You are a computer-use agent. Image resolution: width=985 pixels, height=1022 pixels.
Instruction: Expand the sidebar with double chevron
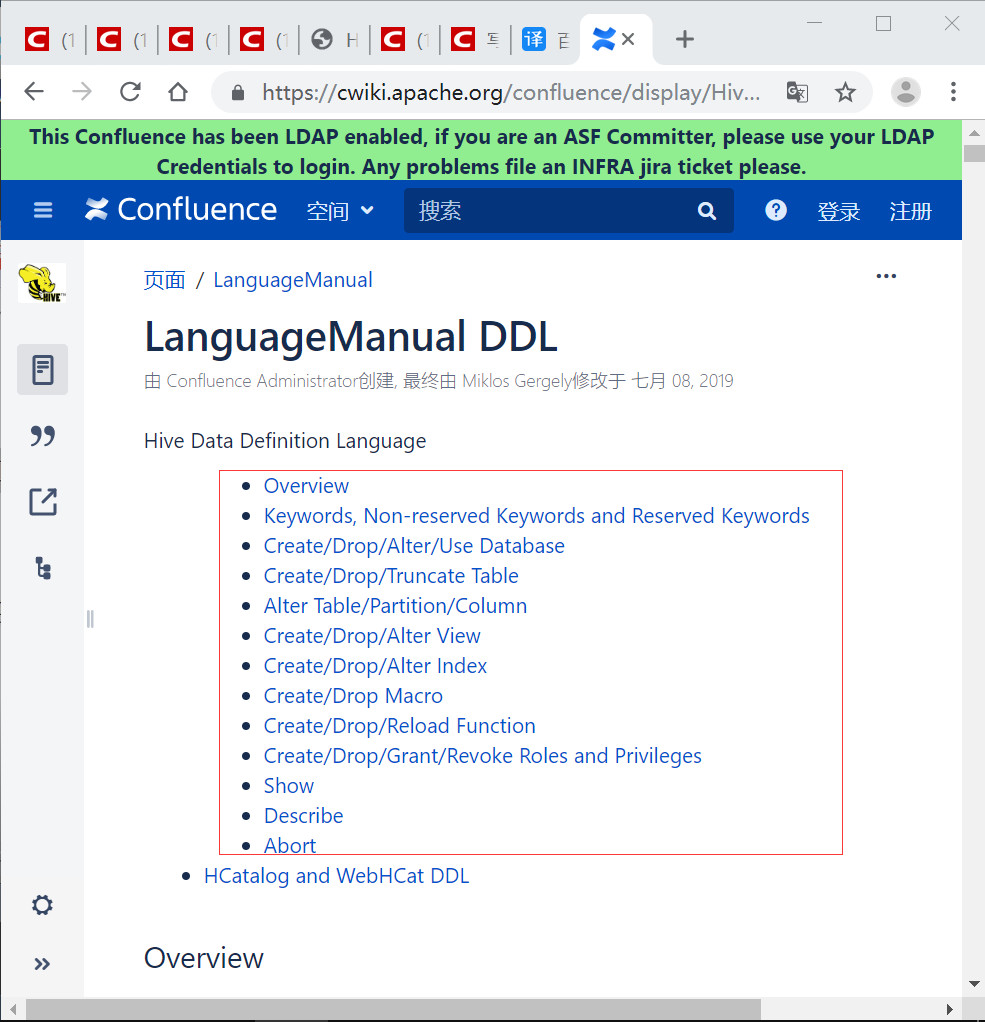[42, 964]
